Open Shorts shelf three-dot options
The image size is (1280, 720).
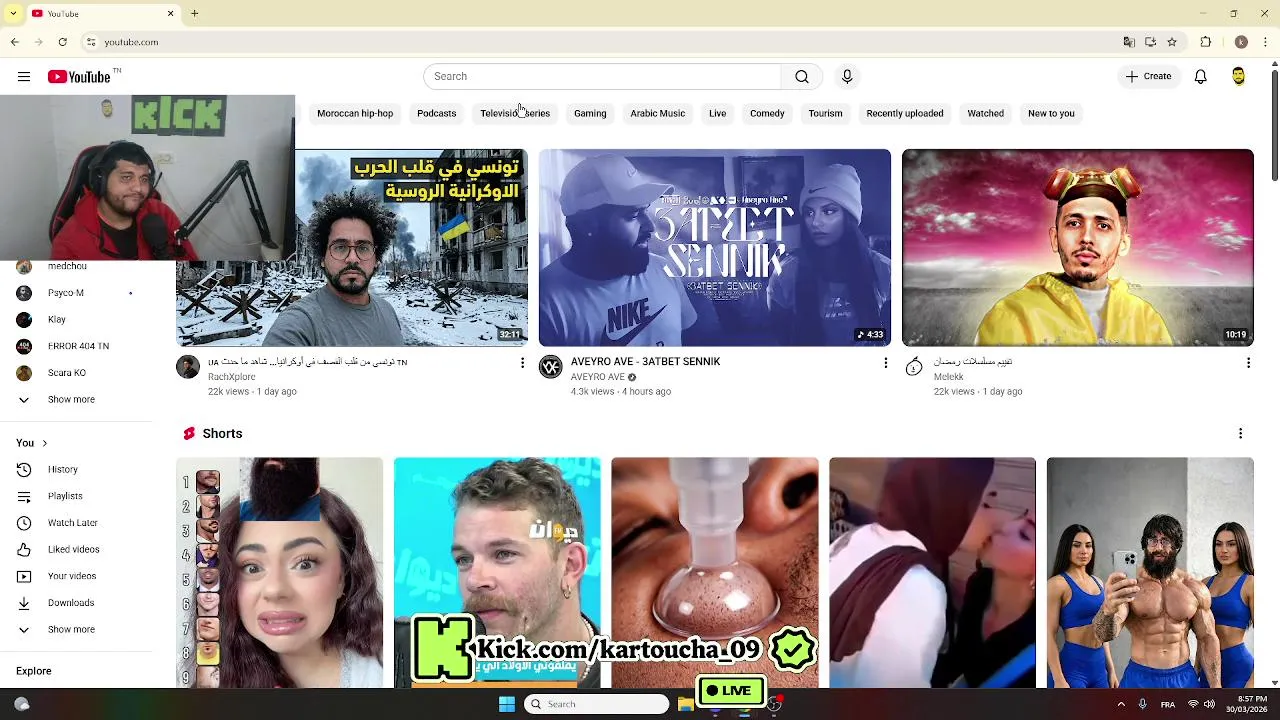pyautogui.click(x=1240, y=434)
